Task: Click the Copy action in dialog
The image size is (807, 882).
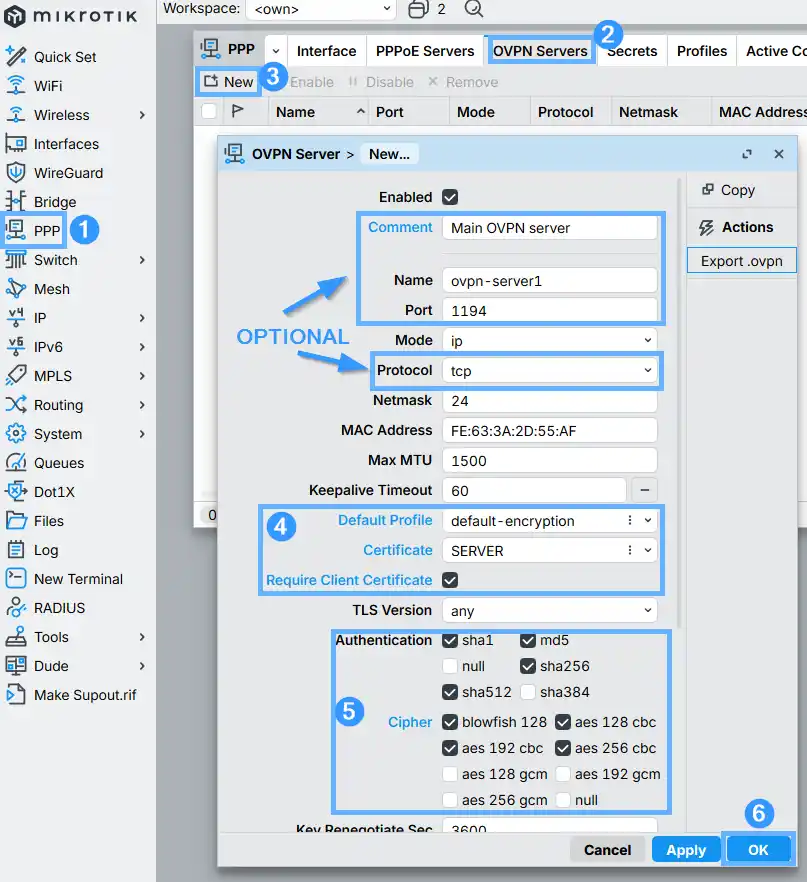Action: pyautogui.click(x=729, y=190)
